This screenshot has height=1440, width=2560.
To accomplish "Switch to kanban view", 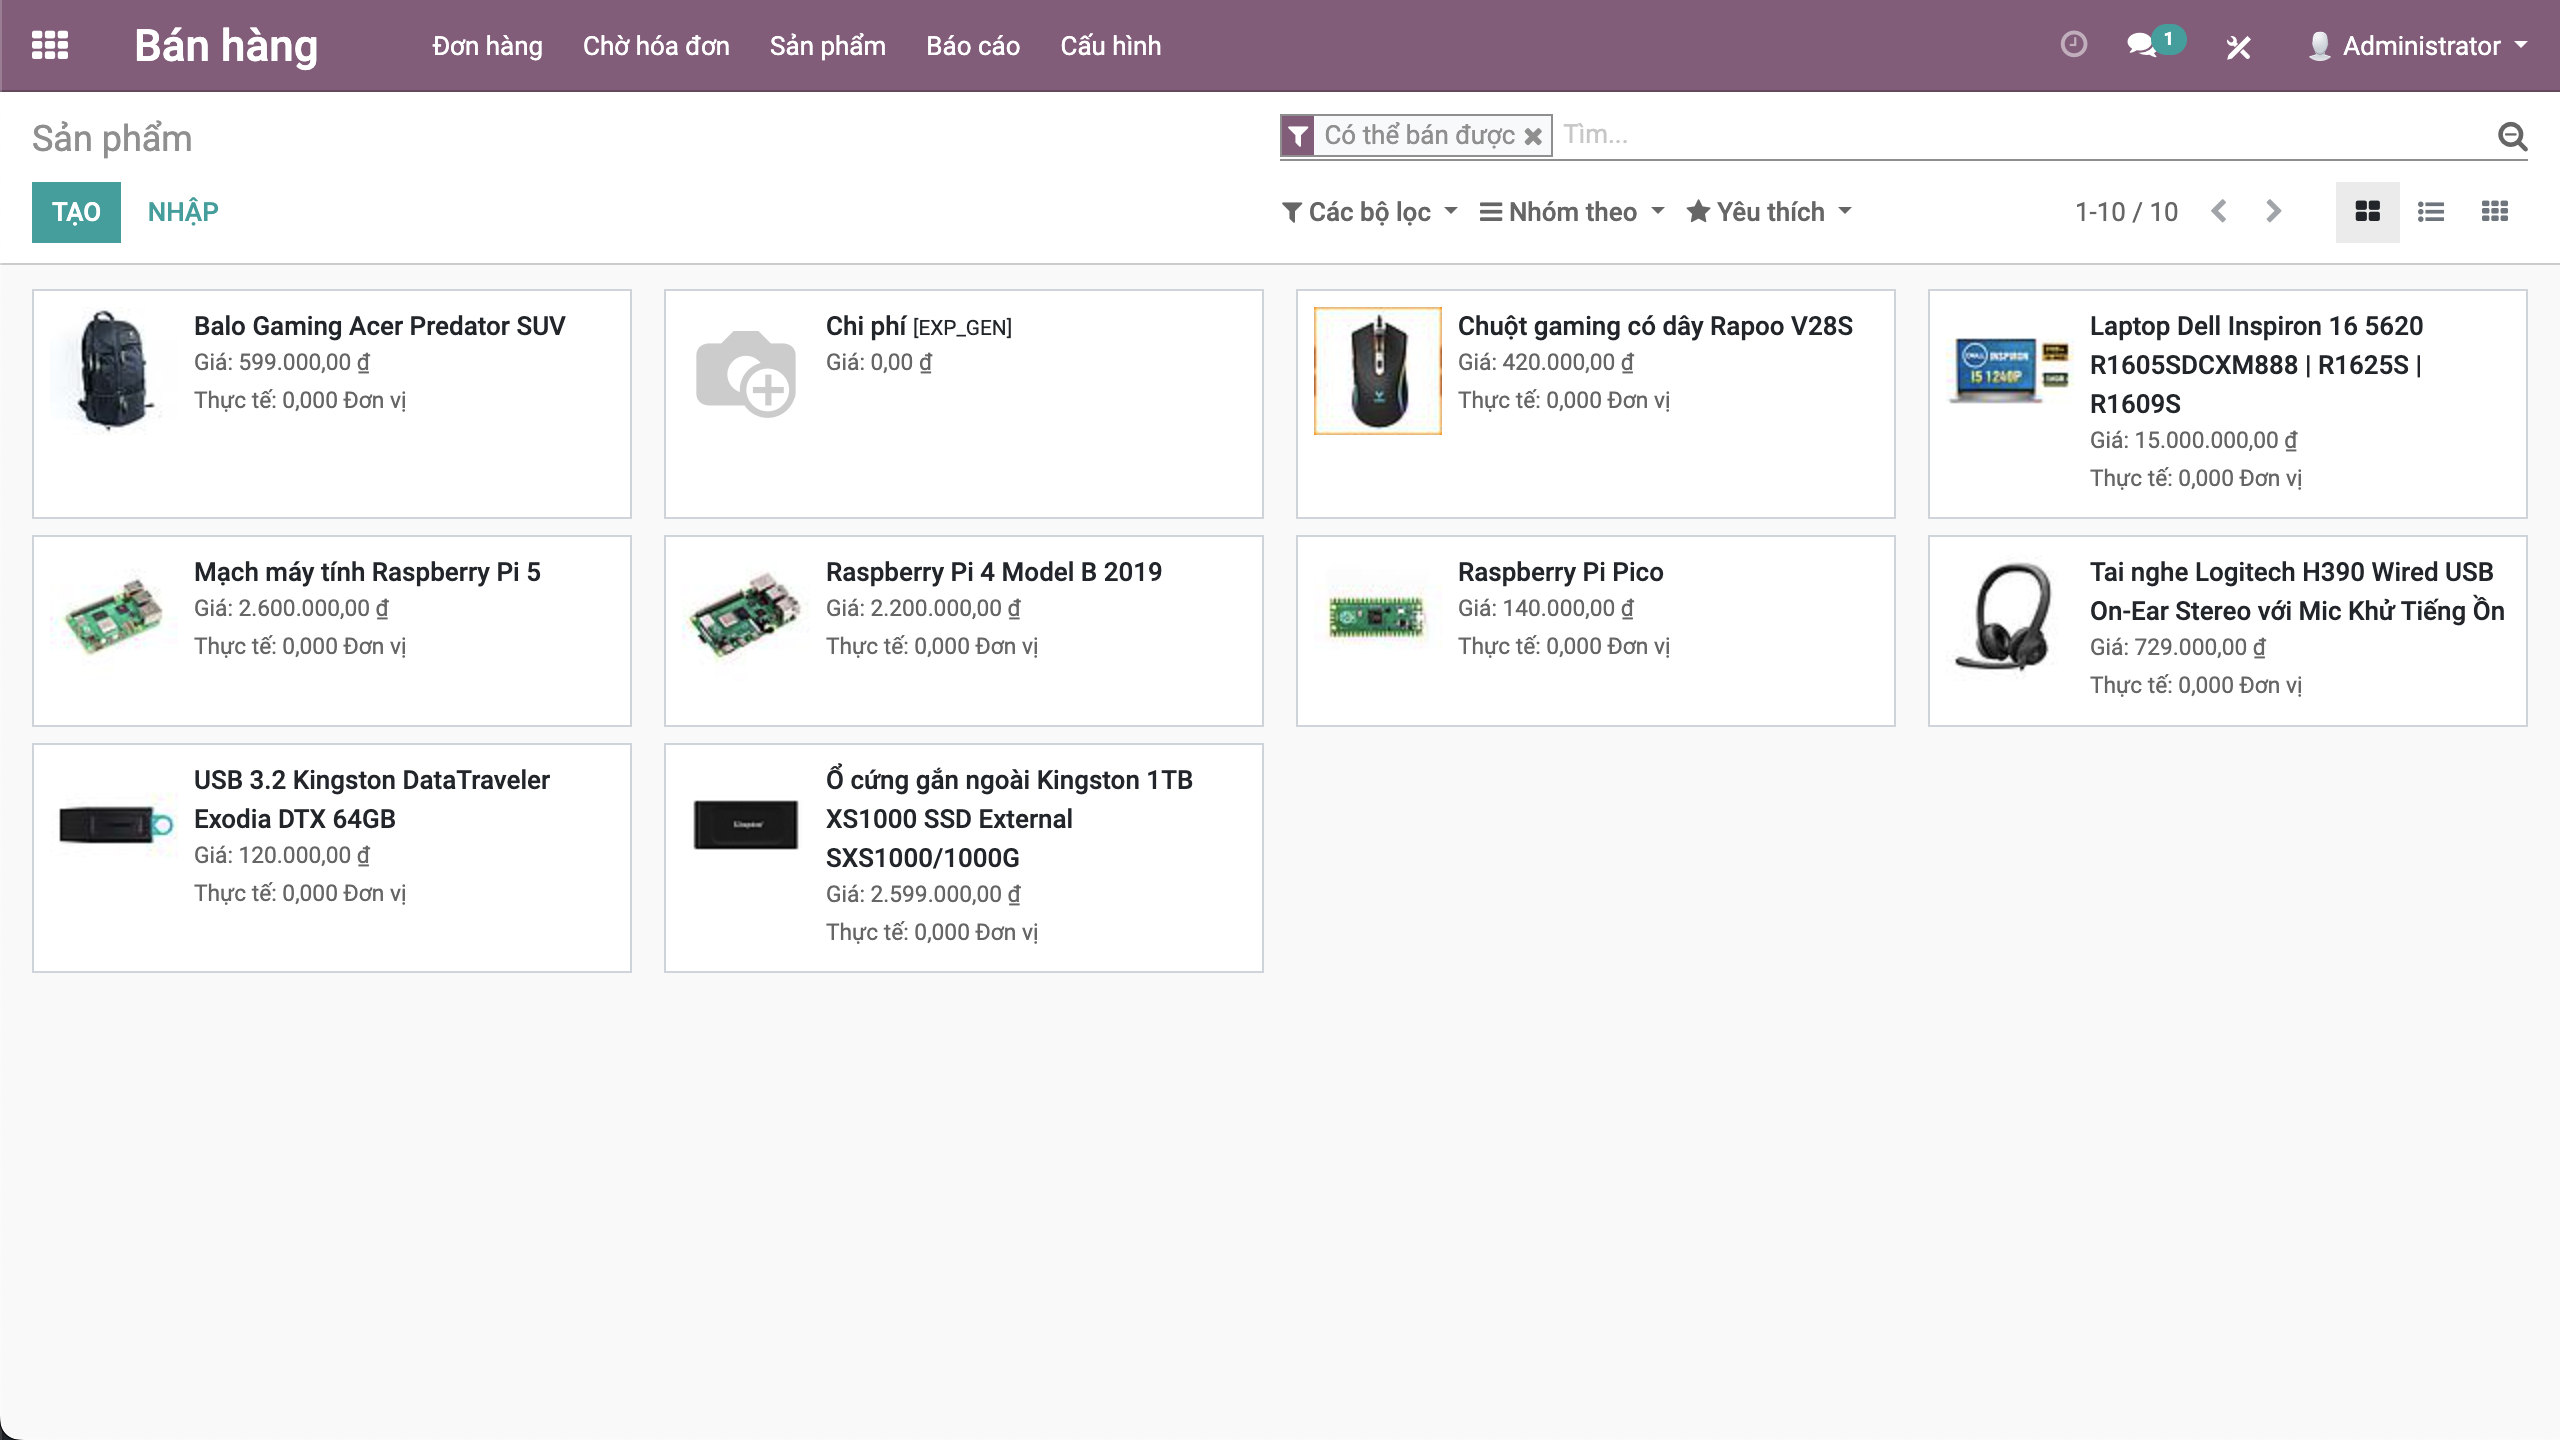I will tap(2367, 212).
